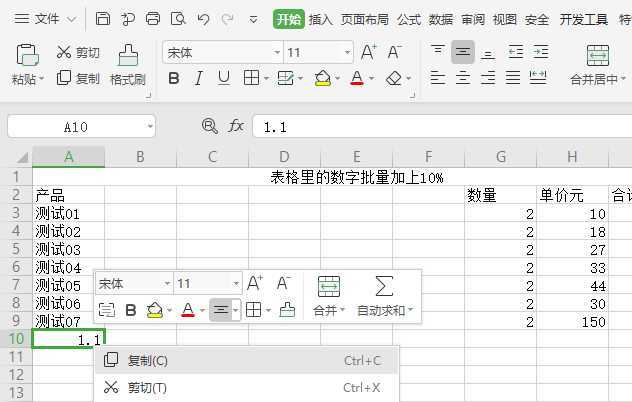
Task: Click the fx insert function icon
Action: point(236,126)
